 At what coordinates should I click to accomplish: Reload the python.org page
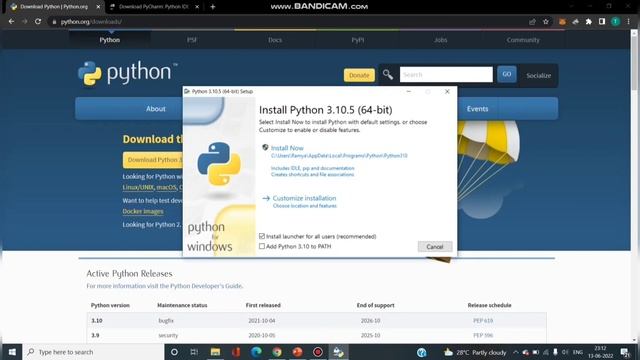click(38, 22)
